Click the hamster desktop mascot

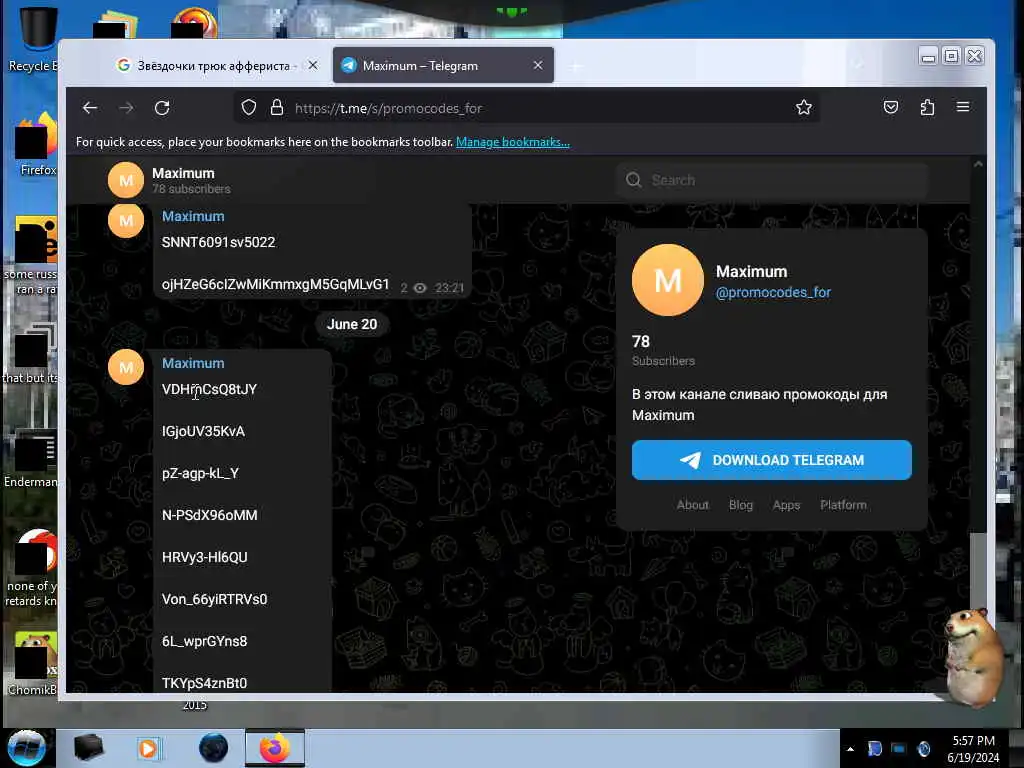(x=973, y=656)
